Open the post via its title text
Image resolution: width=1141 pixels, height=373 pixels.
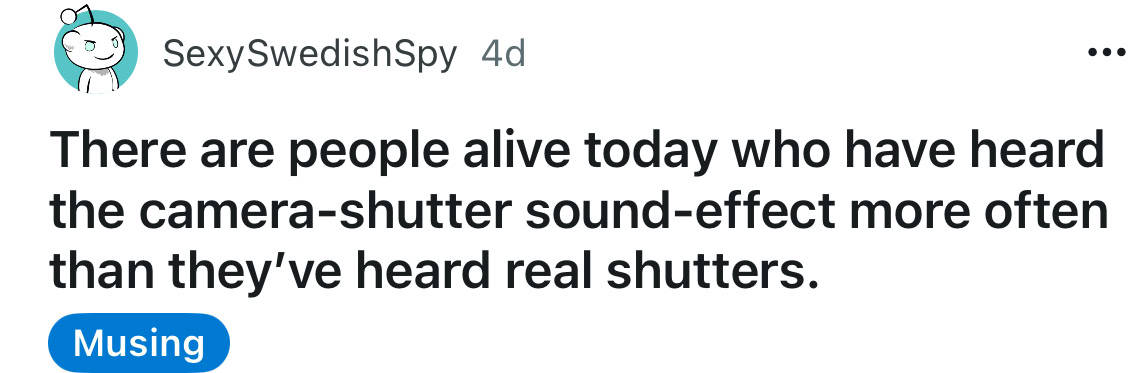tap(578, 212)
